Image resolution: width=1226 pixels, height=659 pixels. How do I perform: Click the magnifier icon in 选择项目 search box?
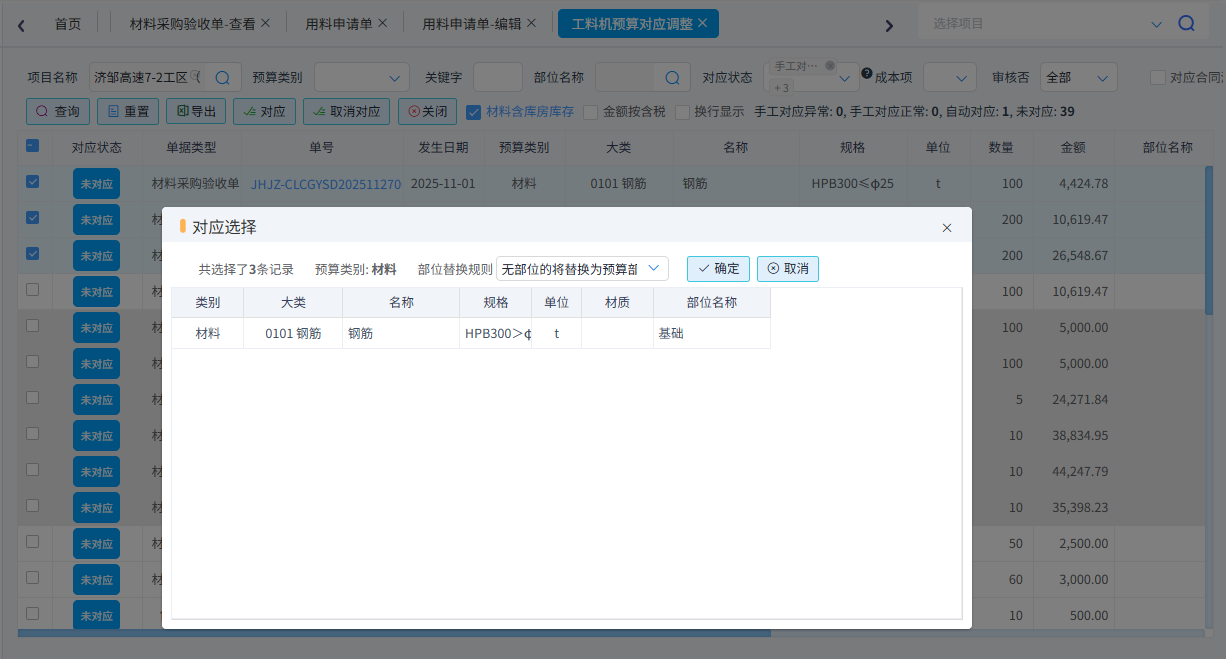click(x=1186, y=21)
